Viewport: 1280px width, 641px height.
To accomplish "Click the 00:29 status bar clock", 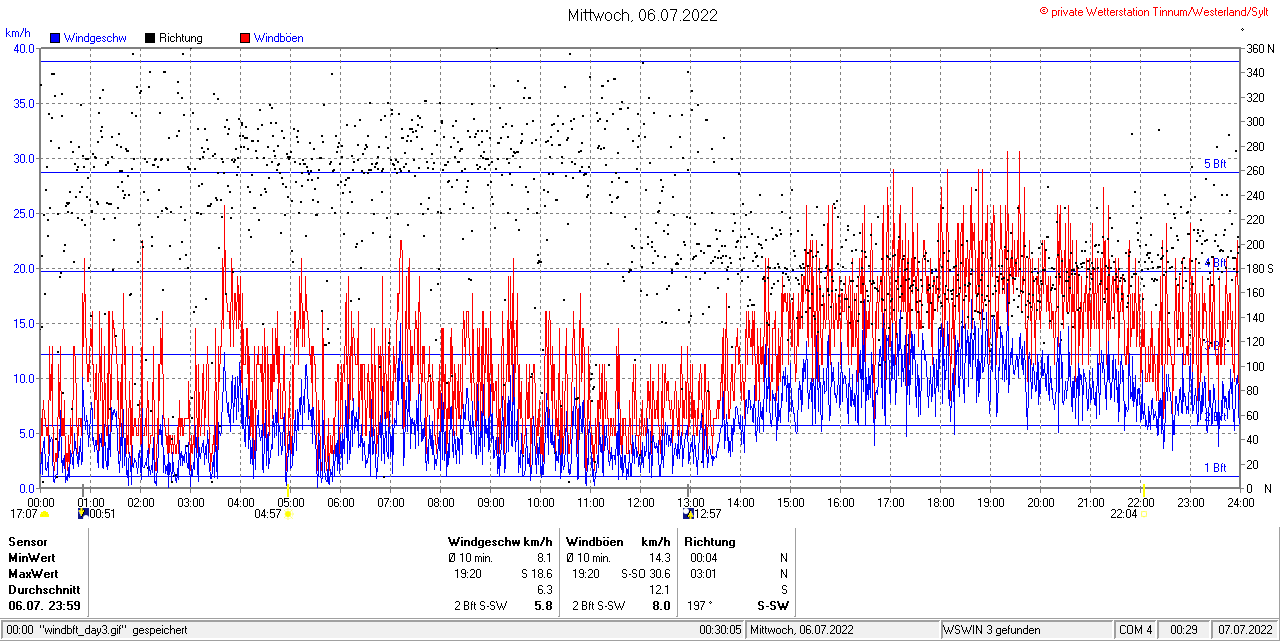I will (x=1185, y=630).
